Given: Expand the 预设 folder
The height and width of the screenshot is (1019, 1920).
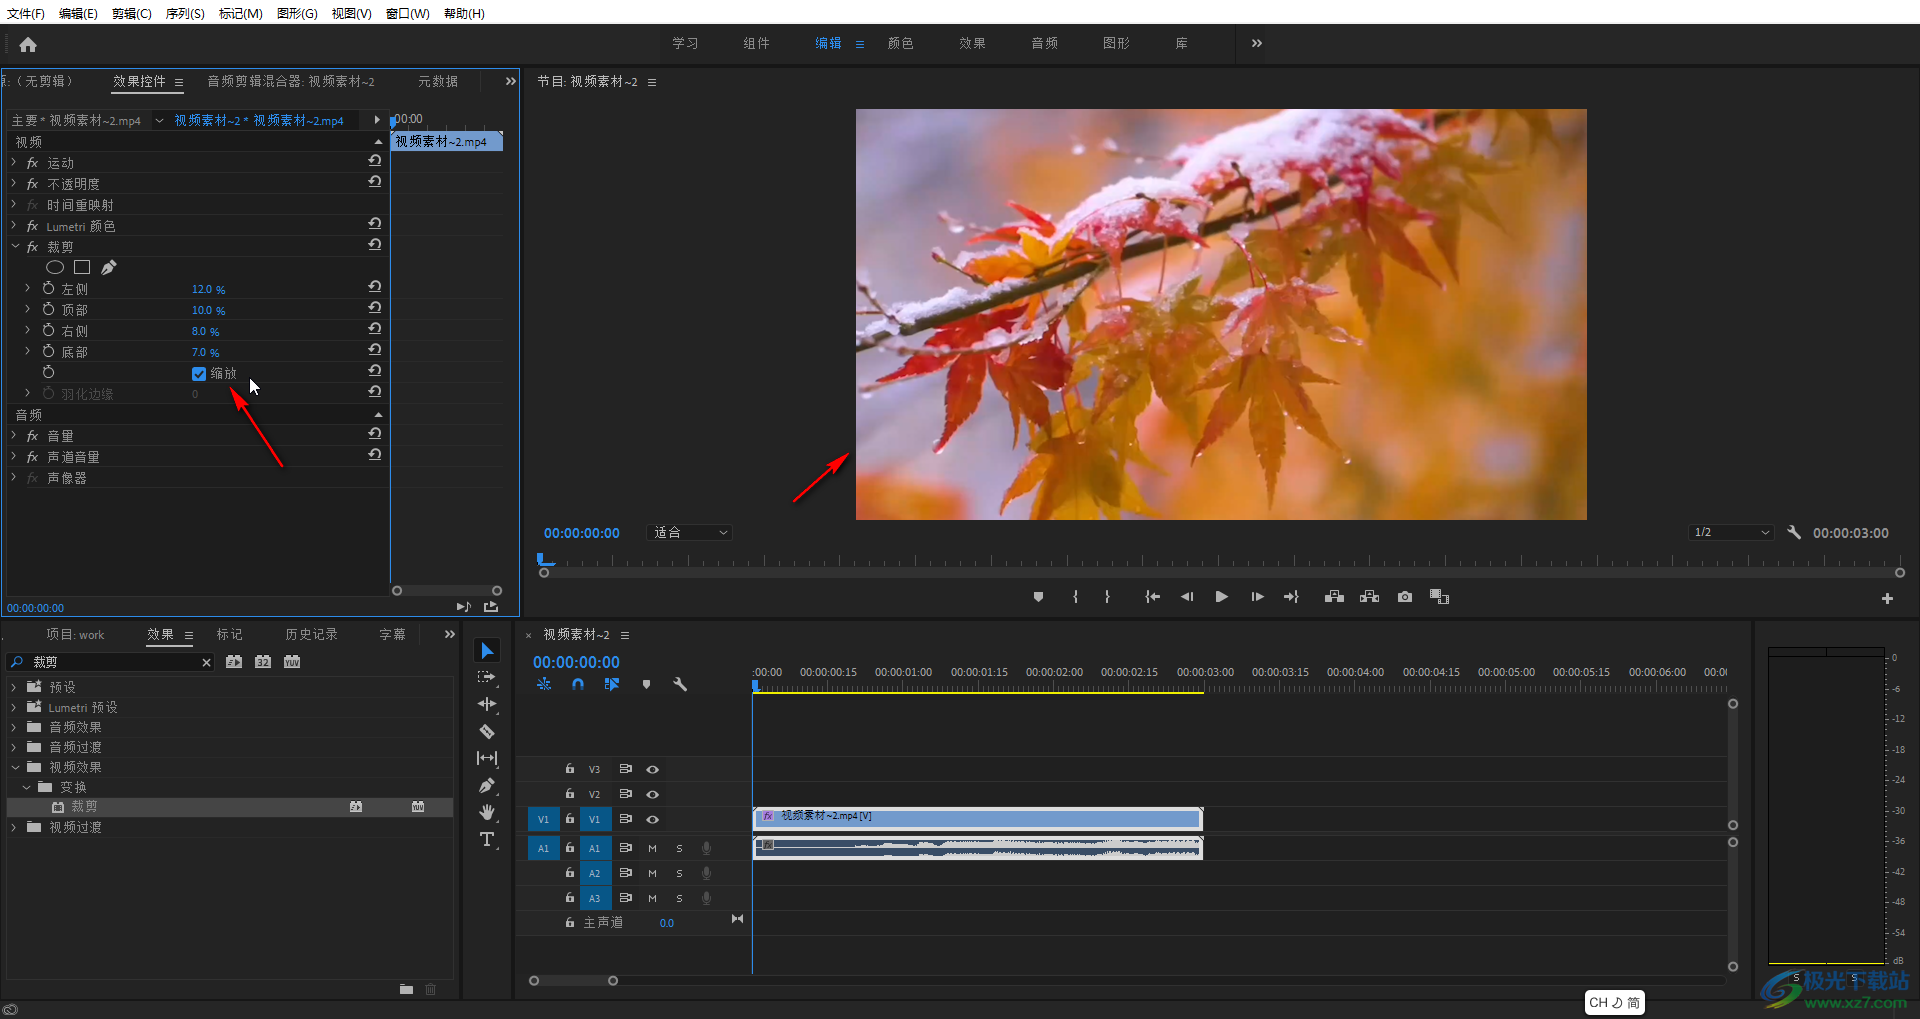Looking at the screenshot, I should pyautogui.click(x=14, y=687).
